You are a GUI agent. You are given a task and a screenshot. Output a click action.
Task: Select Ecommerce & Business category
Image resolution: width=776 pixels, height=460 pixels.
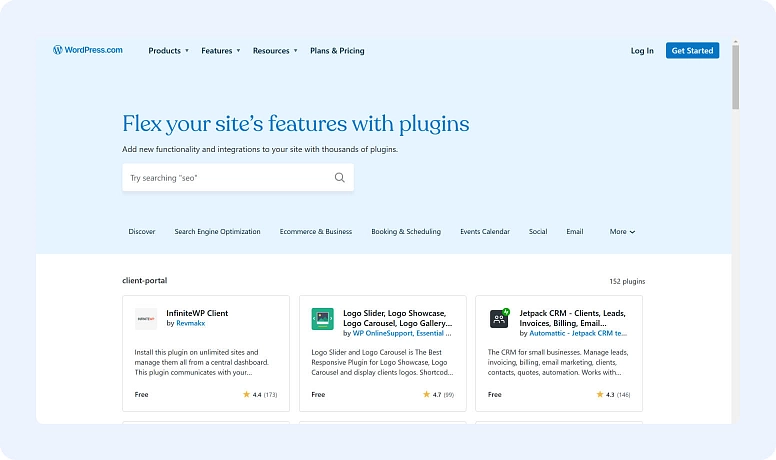tap(316, 231)
